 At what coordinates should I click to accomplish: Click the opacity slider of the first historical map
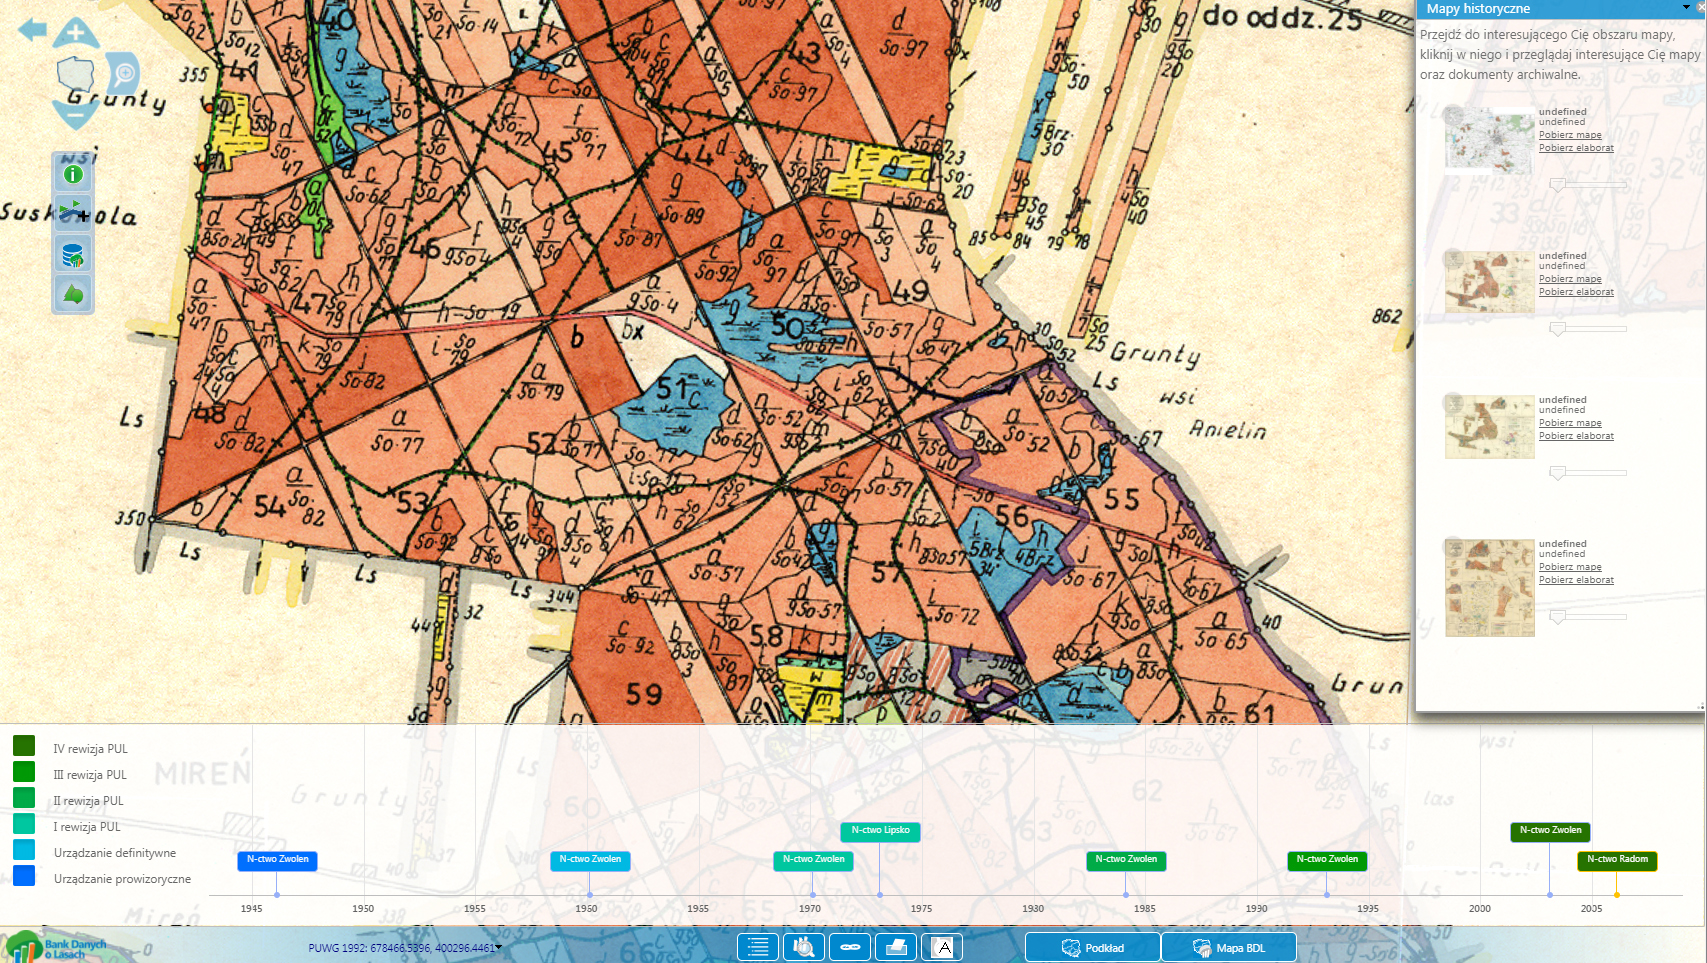tap(1588, 185)
